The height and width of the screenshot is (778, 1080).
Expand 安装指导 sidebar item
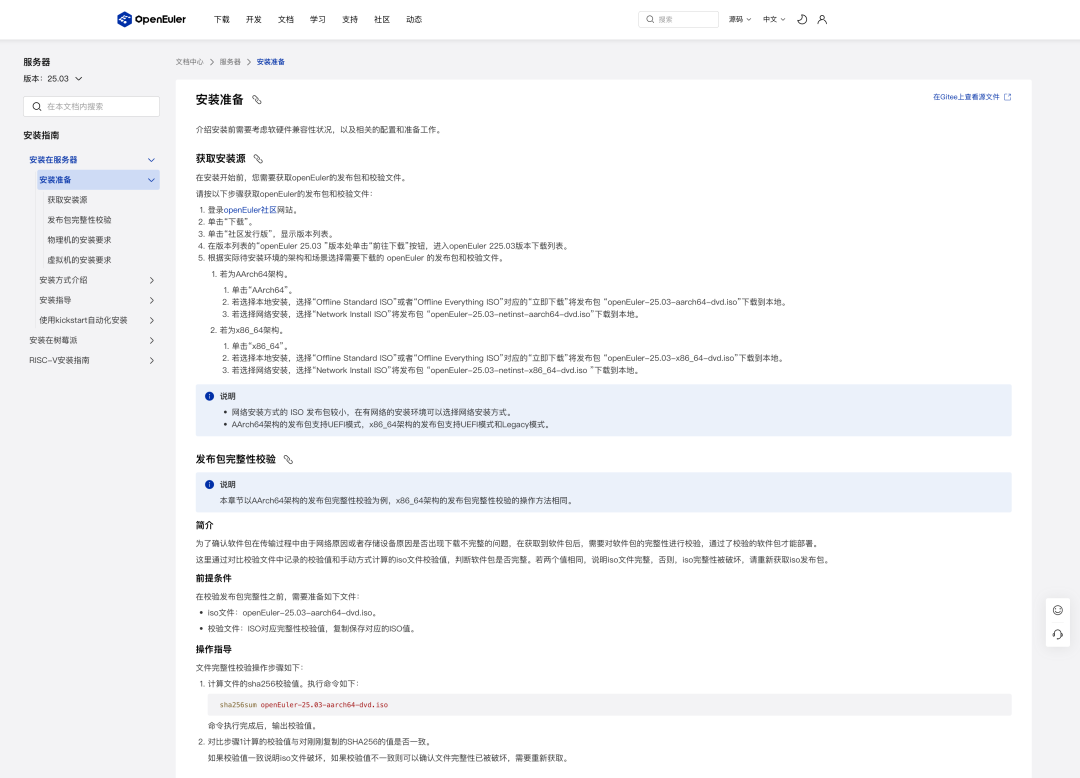pyautogui.click(x=152, y=300)
